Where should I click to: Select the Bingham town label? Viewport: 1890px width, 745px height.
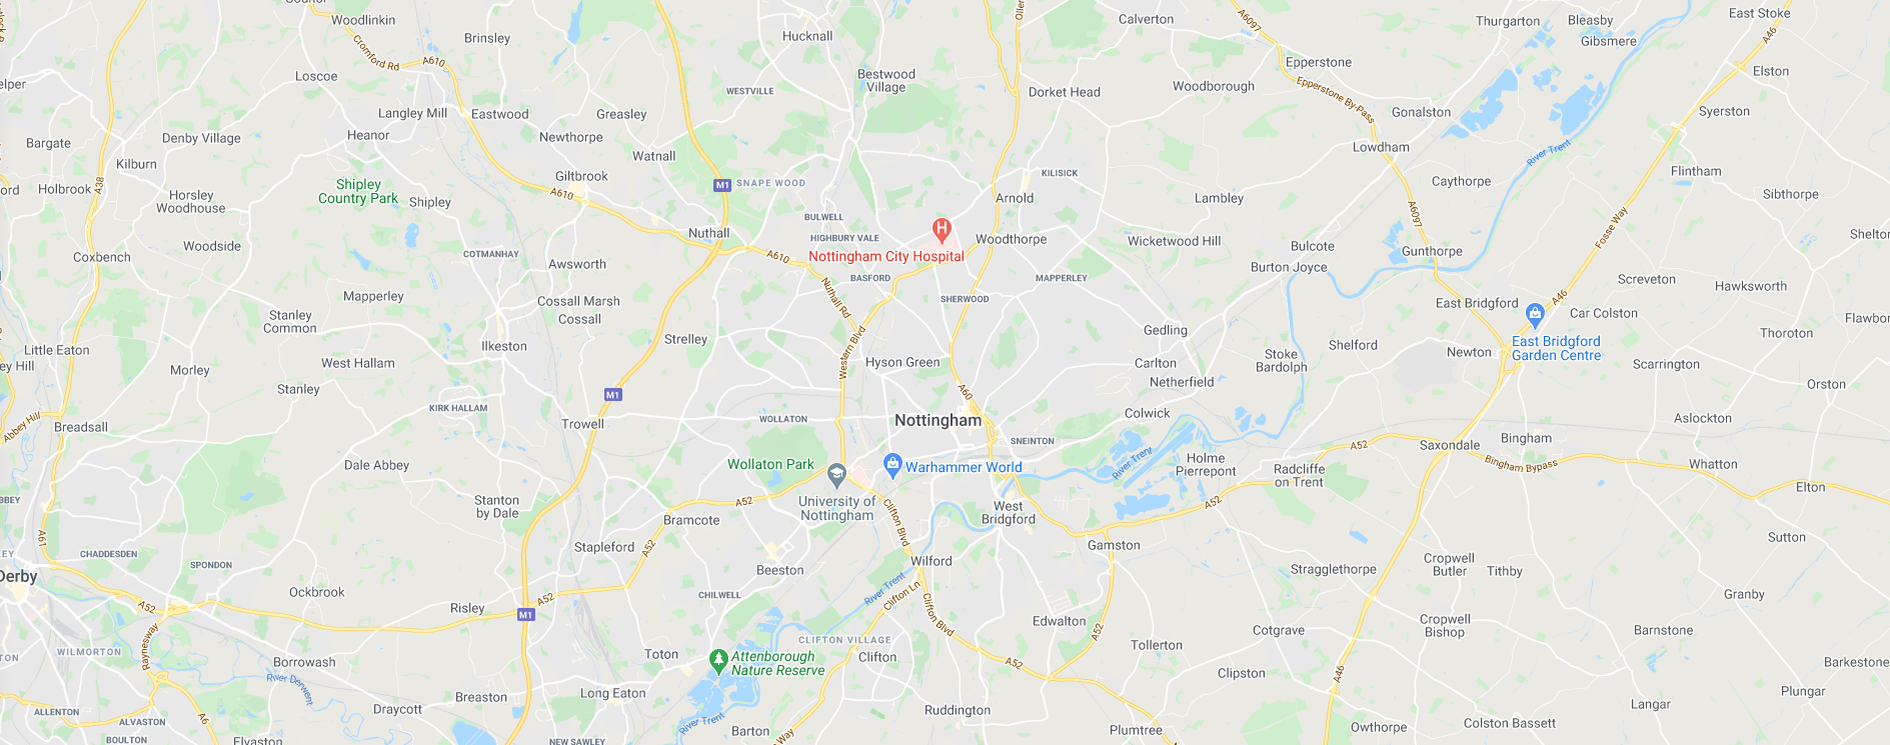(x=1526, y=438)
